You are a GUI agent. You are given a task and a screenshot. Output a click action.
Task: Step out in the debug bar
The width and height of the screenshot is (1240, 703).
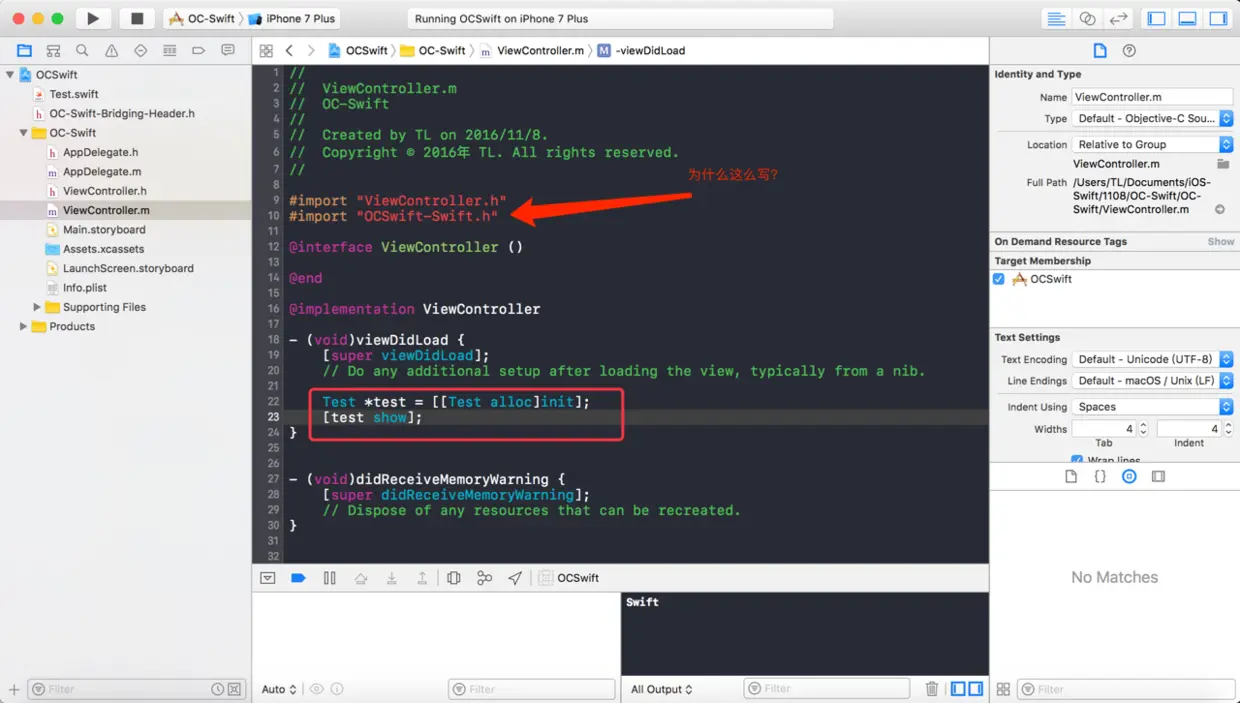coord(422,578)
